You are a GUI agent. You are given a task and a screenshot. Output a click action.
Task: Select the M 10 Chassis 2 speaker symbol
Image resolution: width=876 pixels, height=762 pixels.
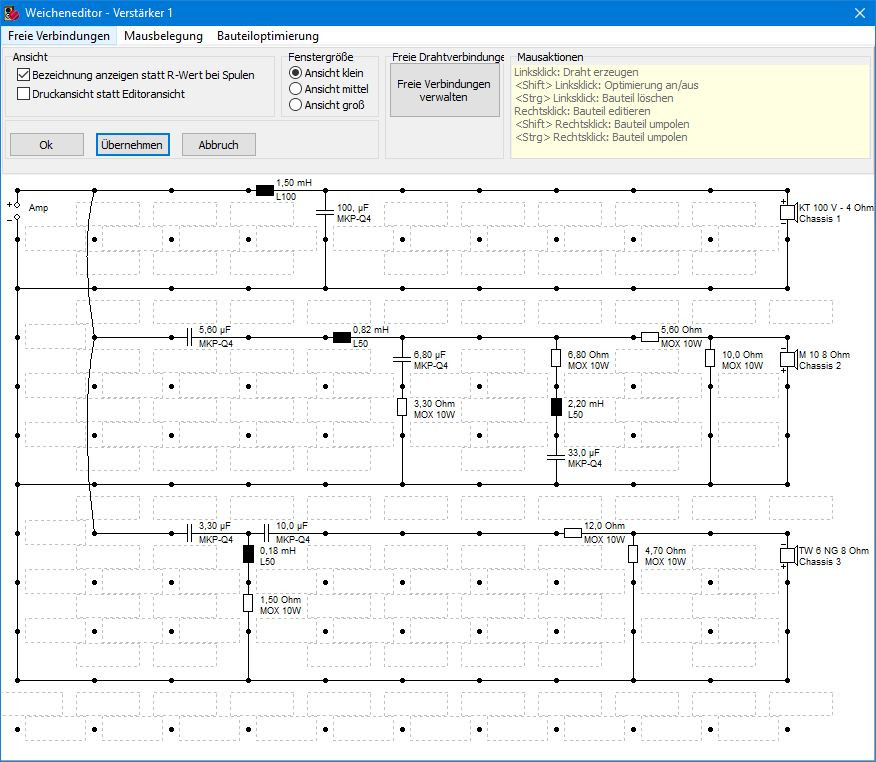[x=787, y=359]
